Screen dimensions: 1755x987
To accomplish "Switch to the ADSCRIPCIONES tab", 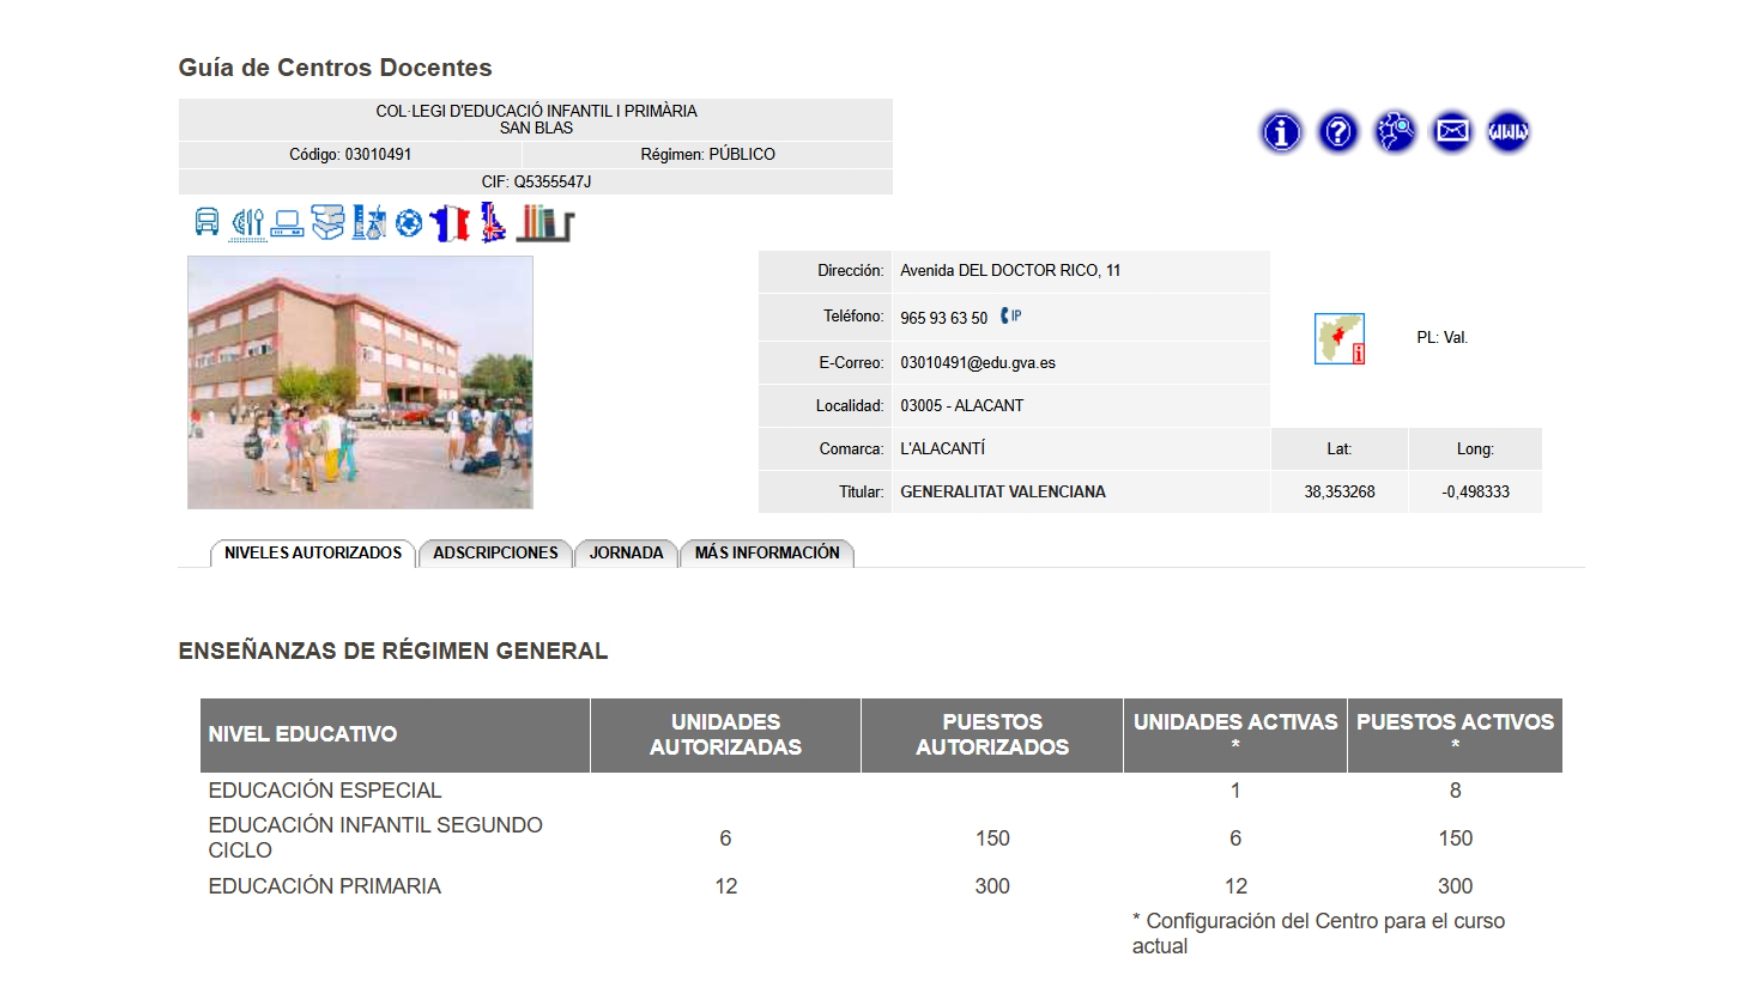I will 495,553.
